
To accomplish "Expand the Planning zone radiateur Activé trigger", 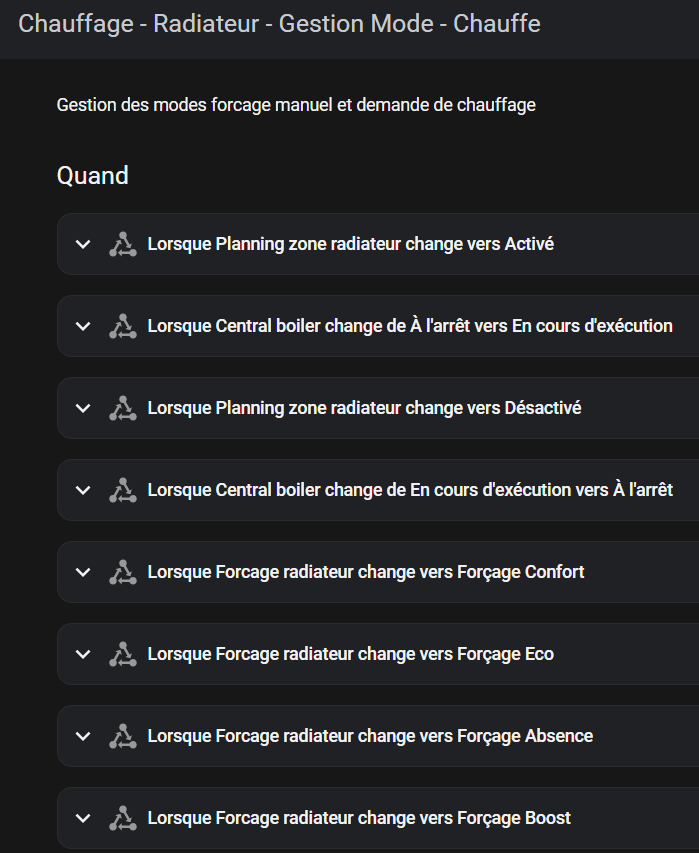I will (83, 244).
